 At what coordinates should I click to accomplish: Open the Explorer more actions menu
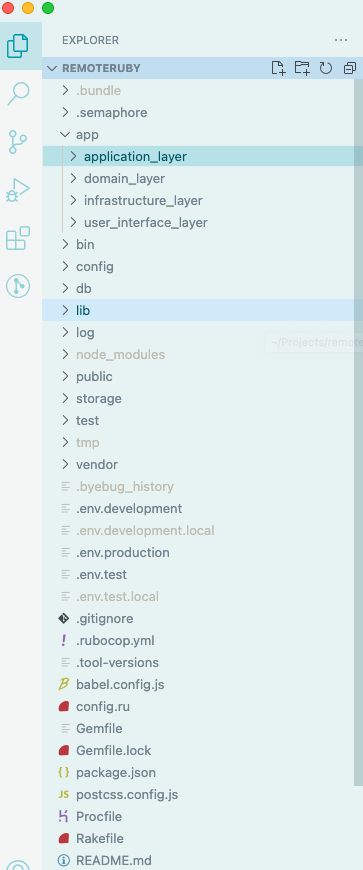tap(341, 40)
